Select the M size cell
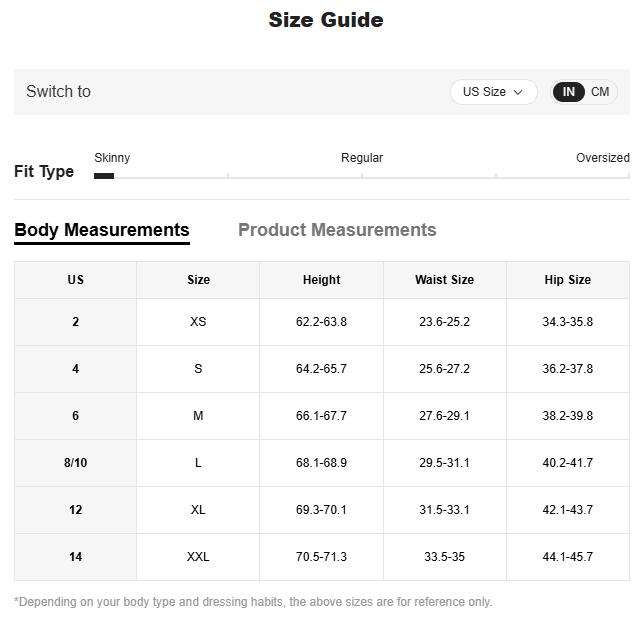The height and width of the screenshot is (622, 643). 198,416
